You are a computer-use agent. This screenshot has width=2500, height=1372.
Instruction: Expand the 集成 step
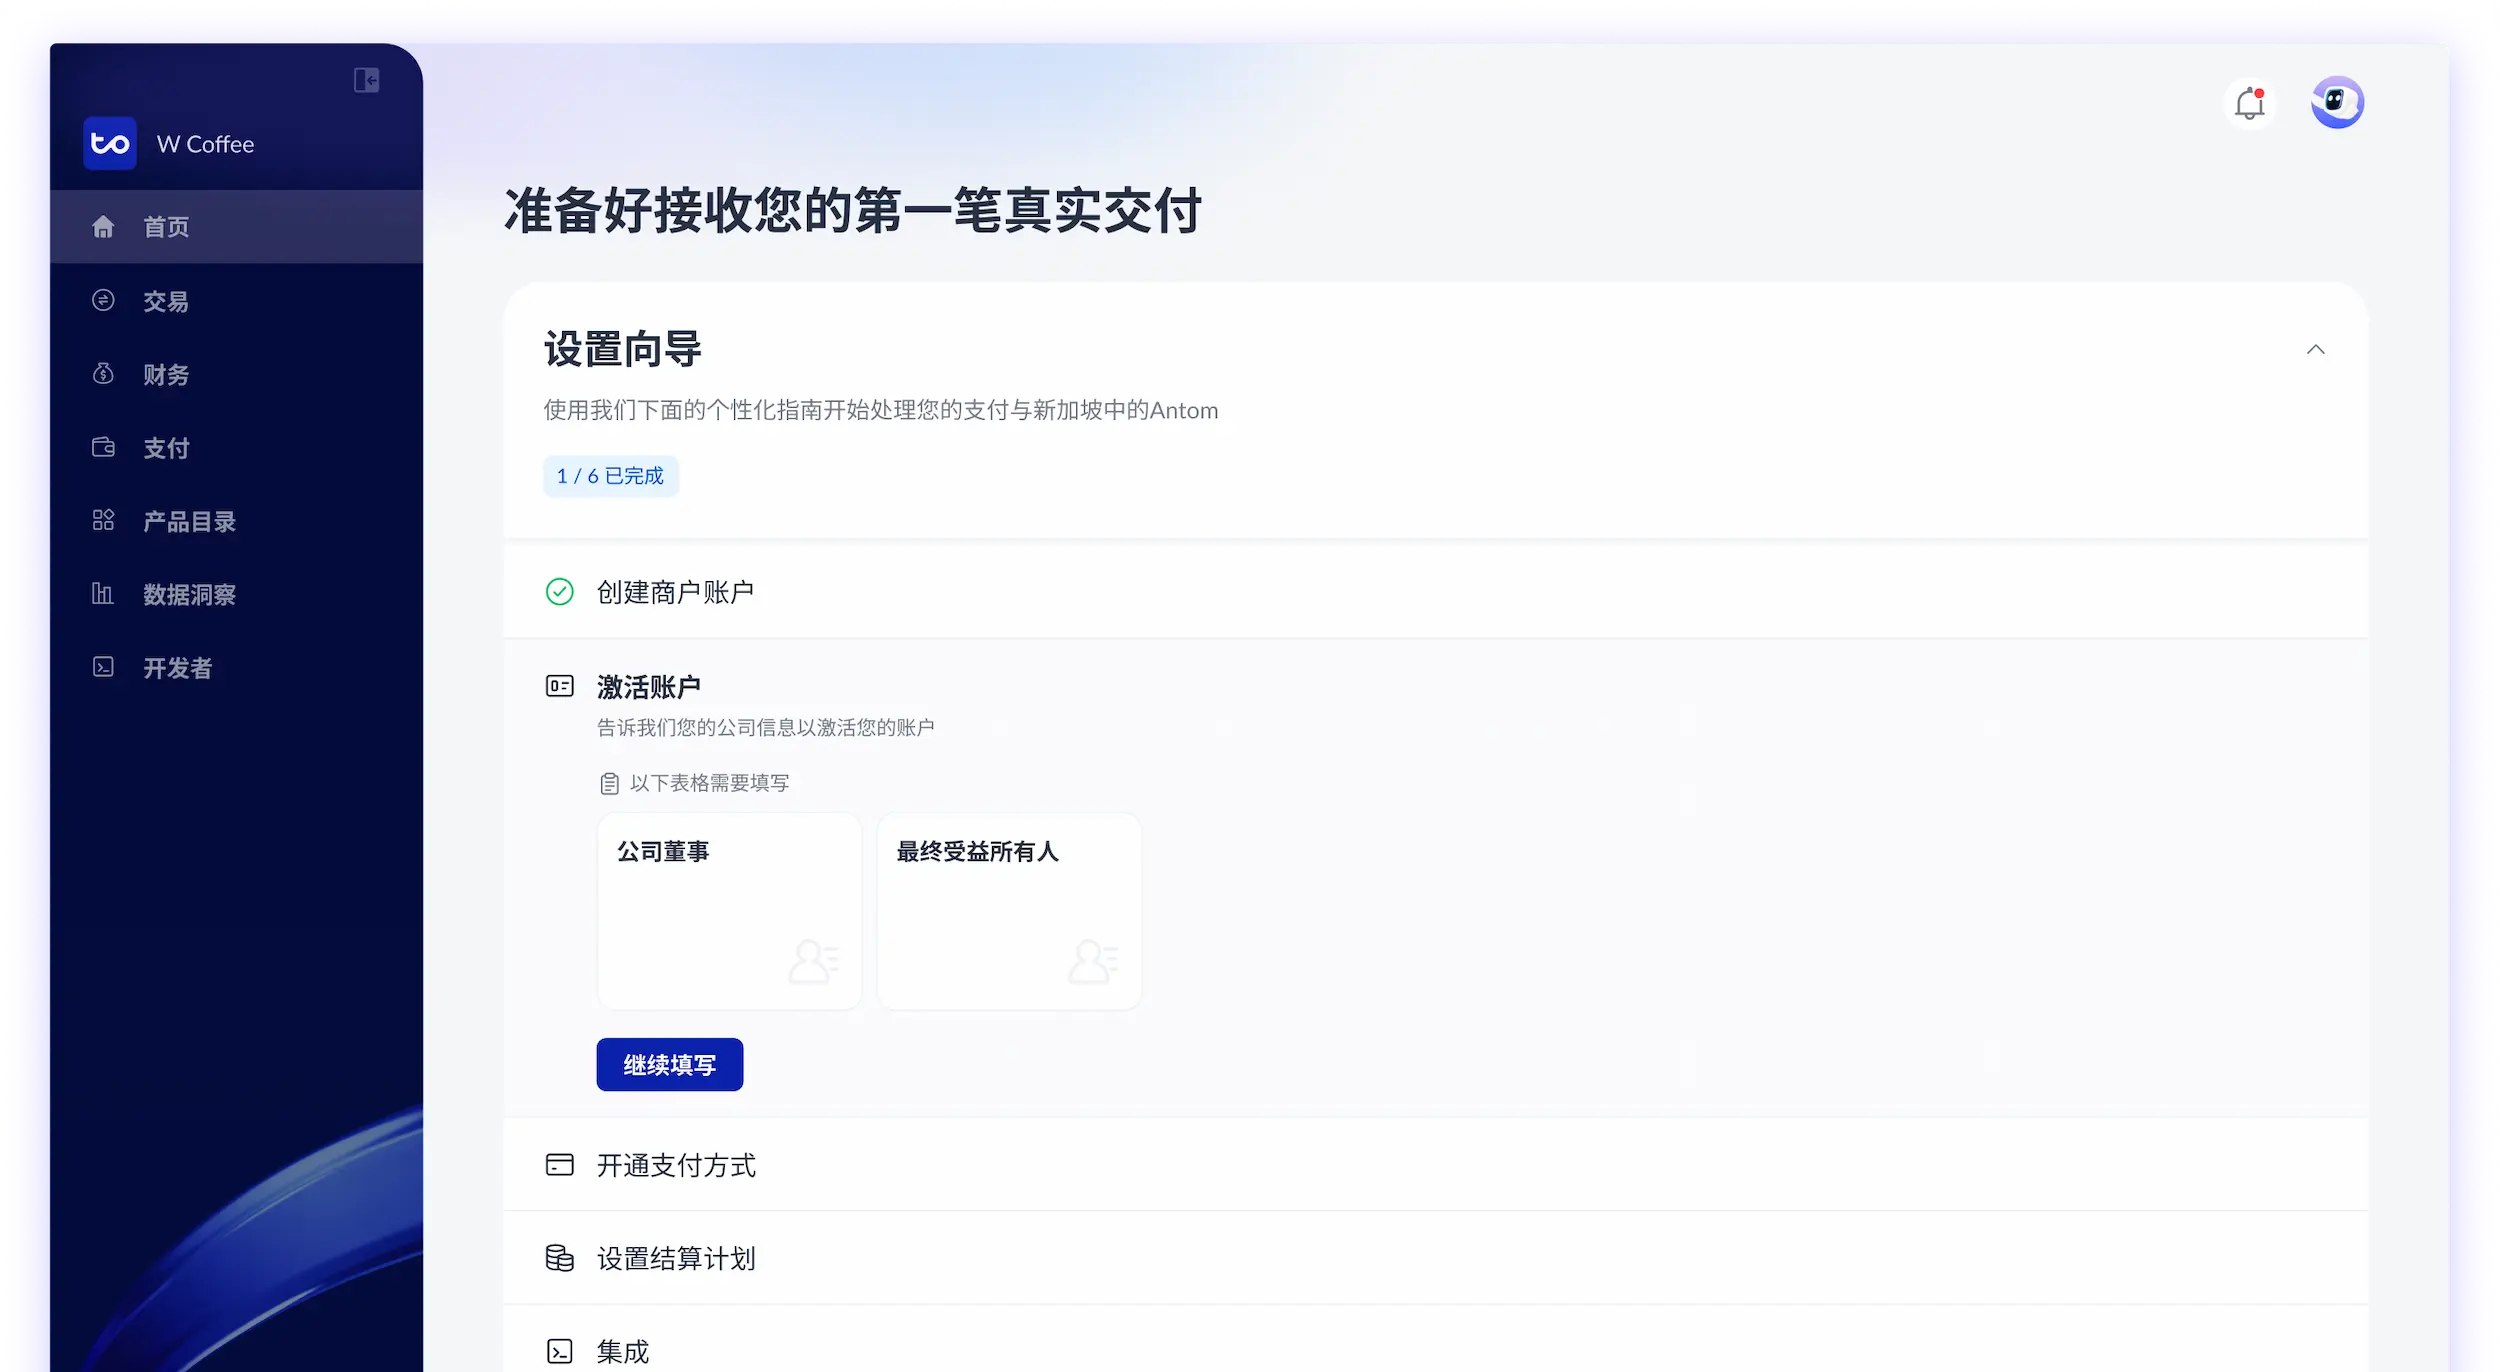click(x=1436, y=1340)
